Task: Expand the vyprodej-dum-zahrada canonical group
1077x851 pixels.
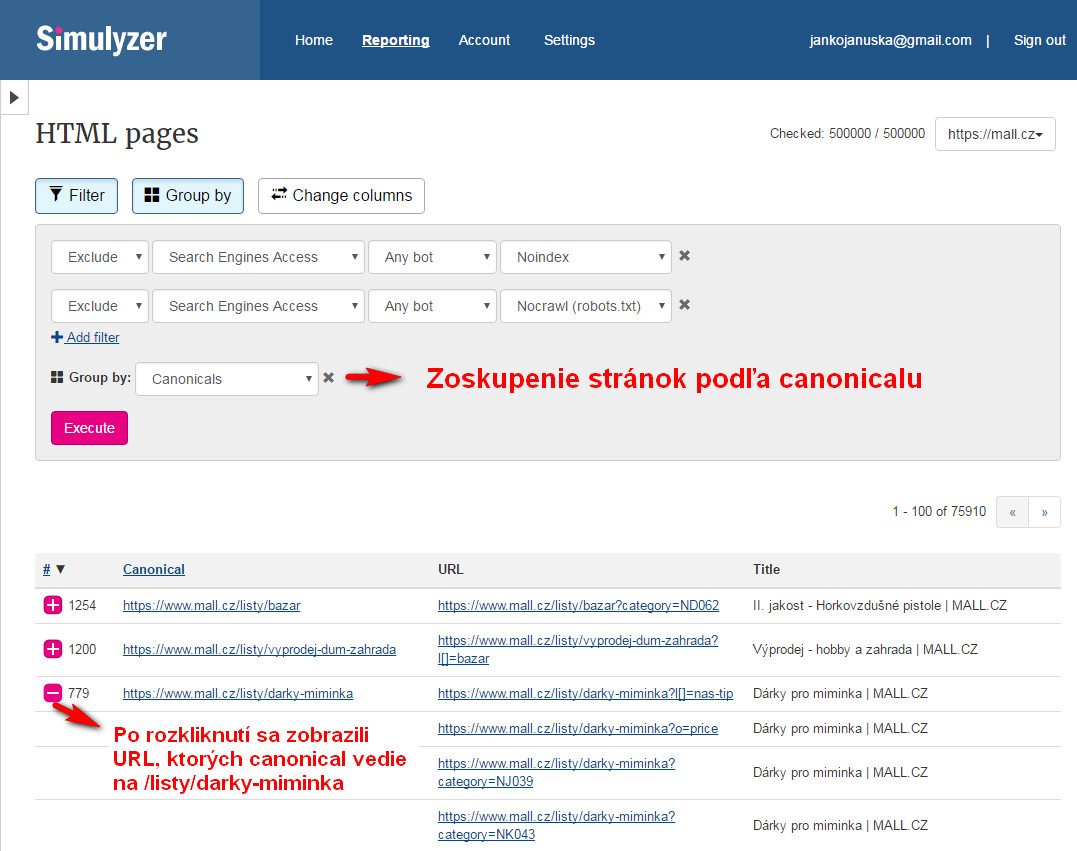Action: coord(53,649)
